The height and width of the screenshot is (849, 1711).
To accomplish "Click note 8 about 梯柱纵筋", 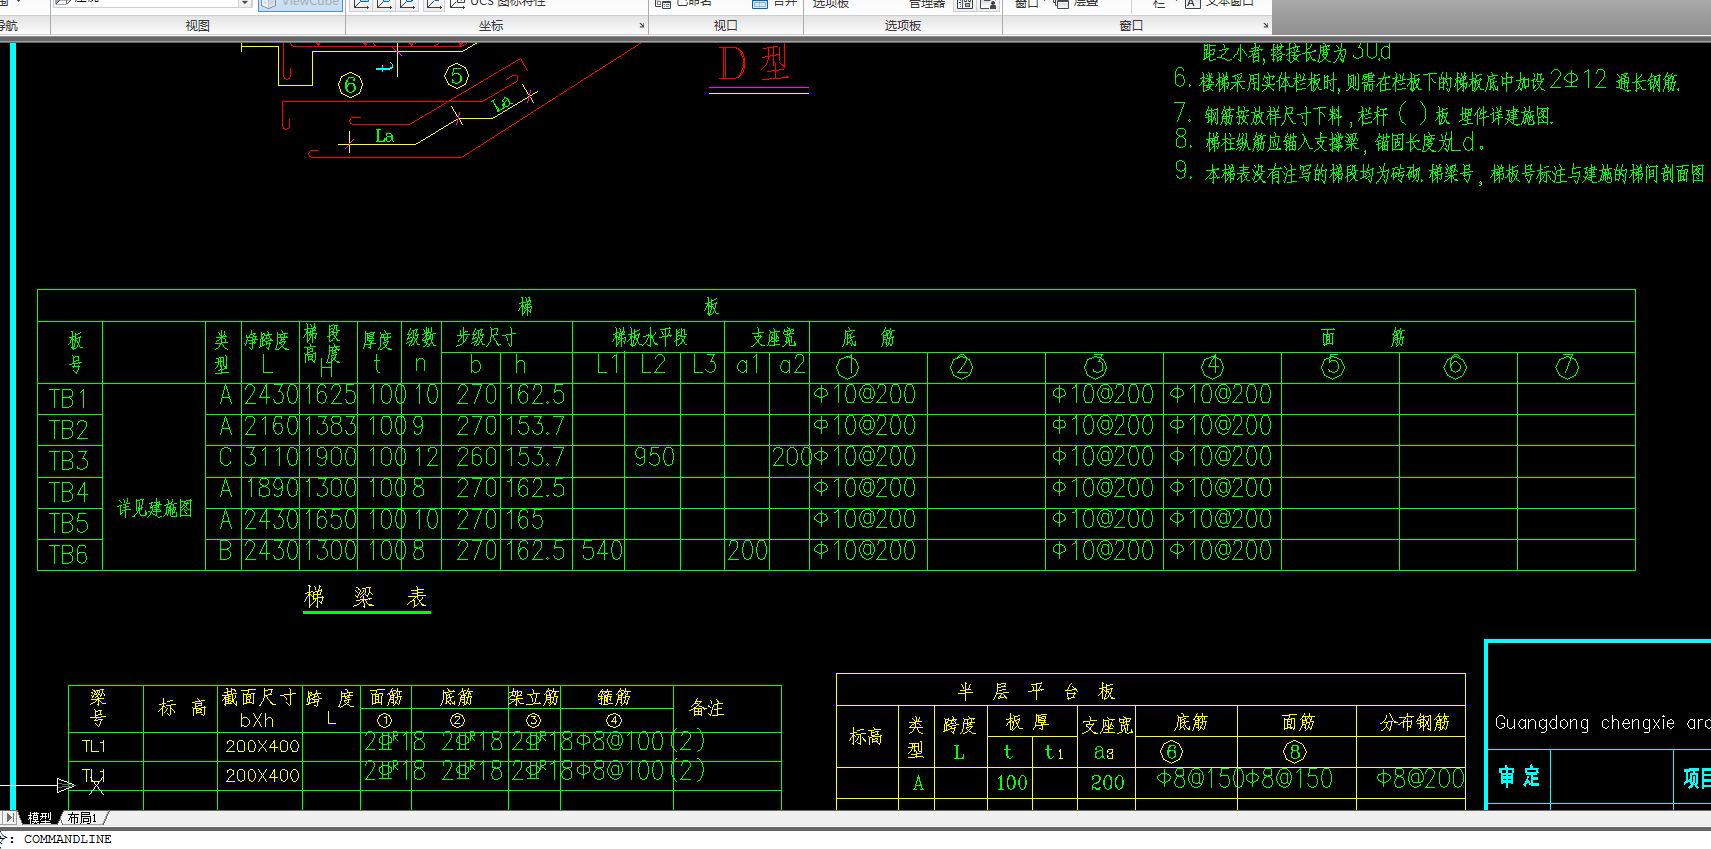I will click(x=1330, y=142).
